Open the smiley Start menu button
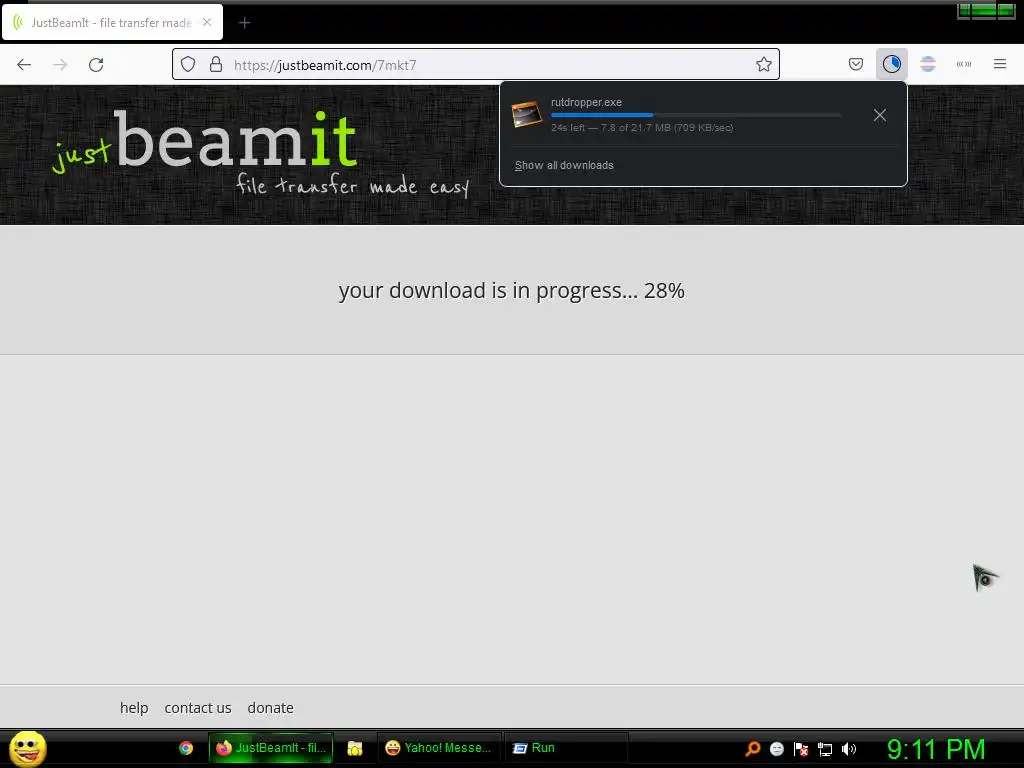Image resolution: width=1024 pixels, height=768 pixels. coord(27,748)
